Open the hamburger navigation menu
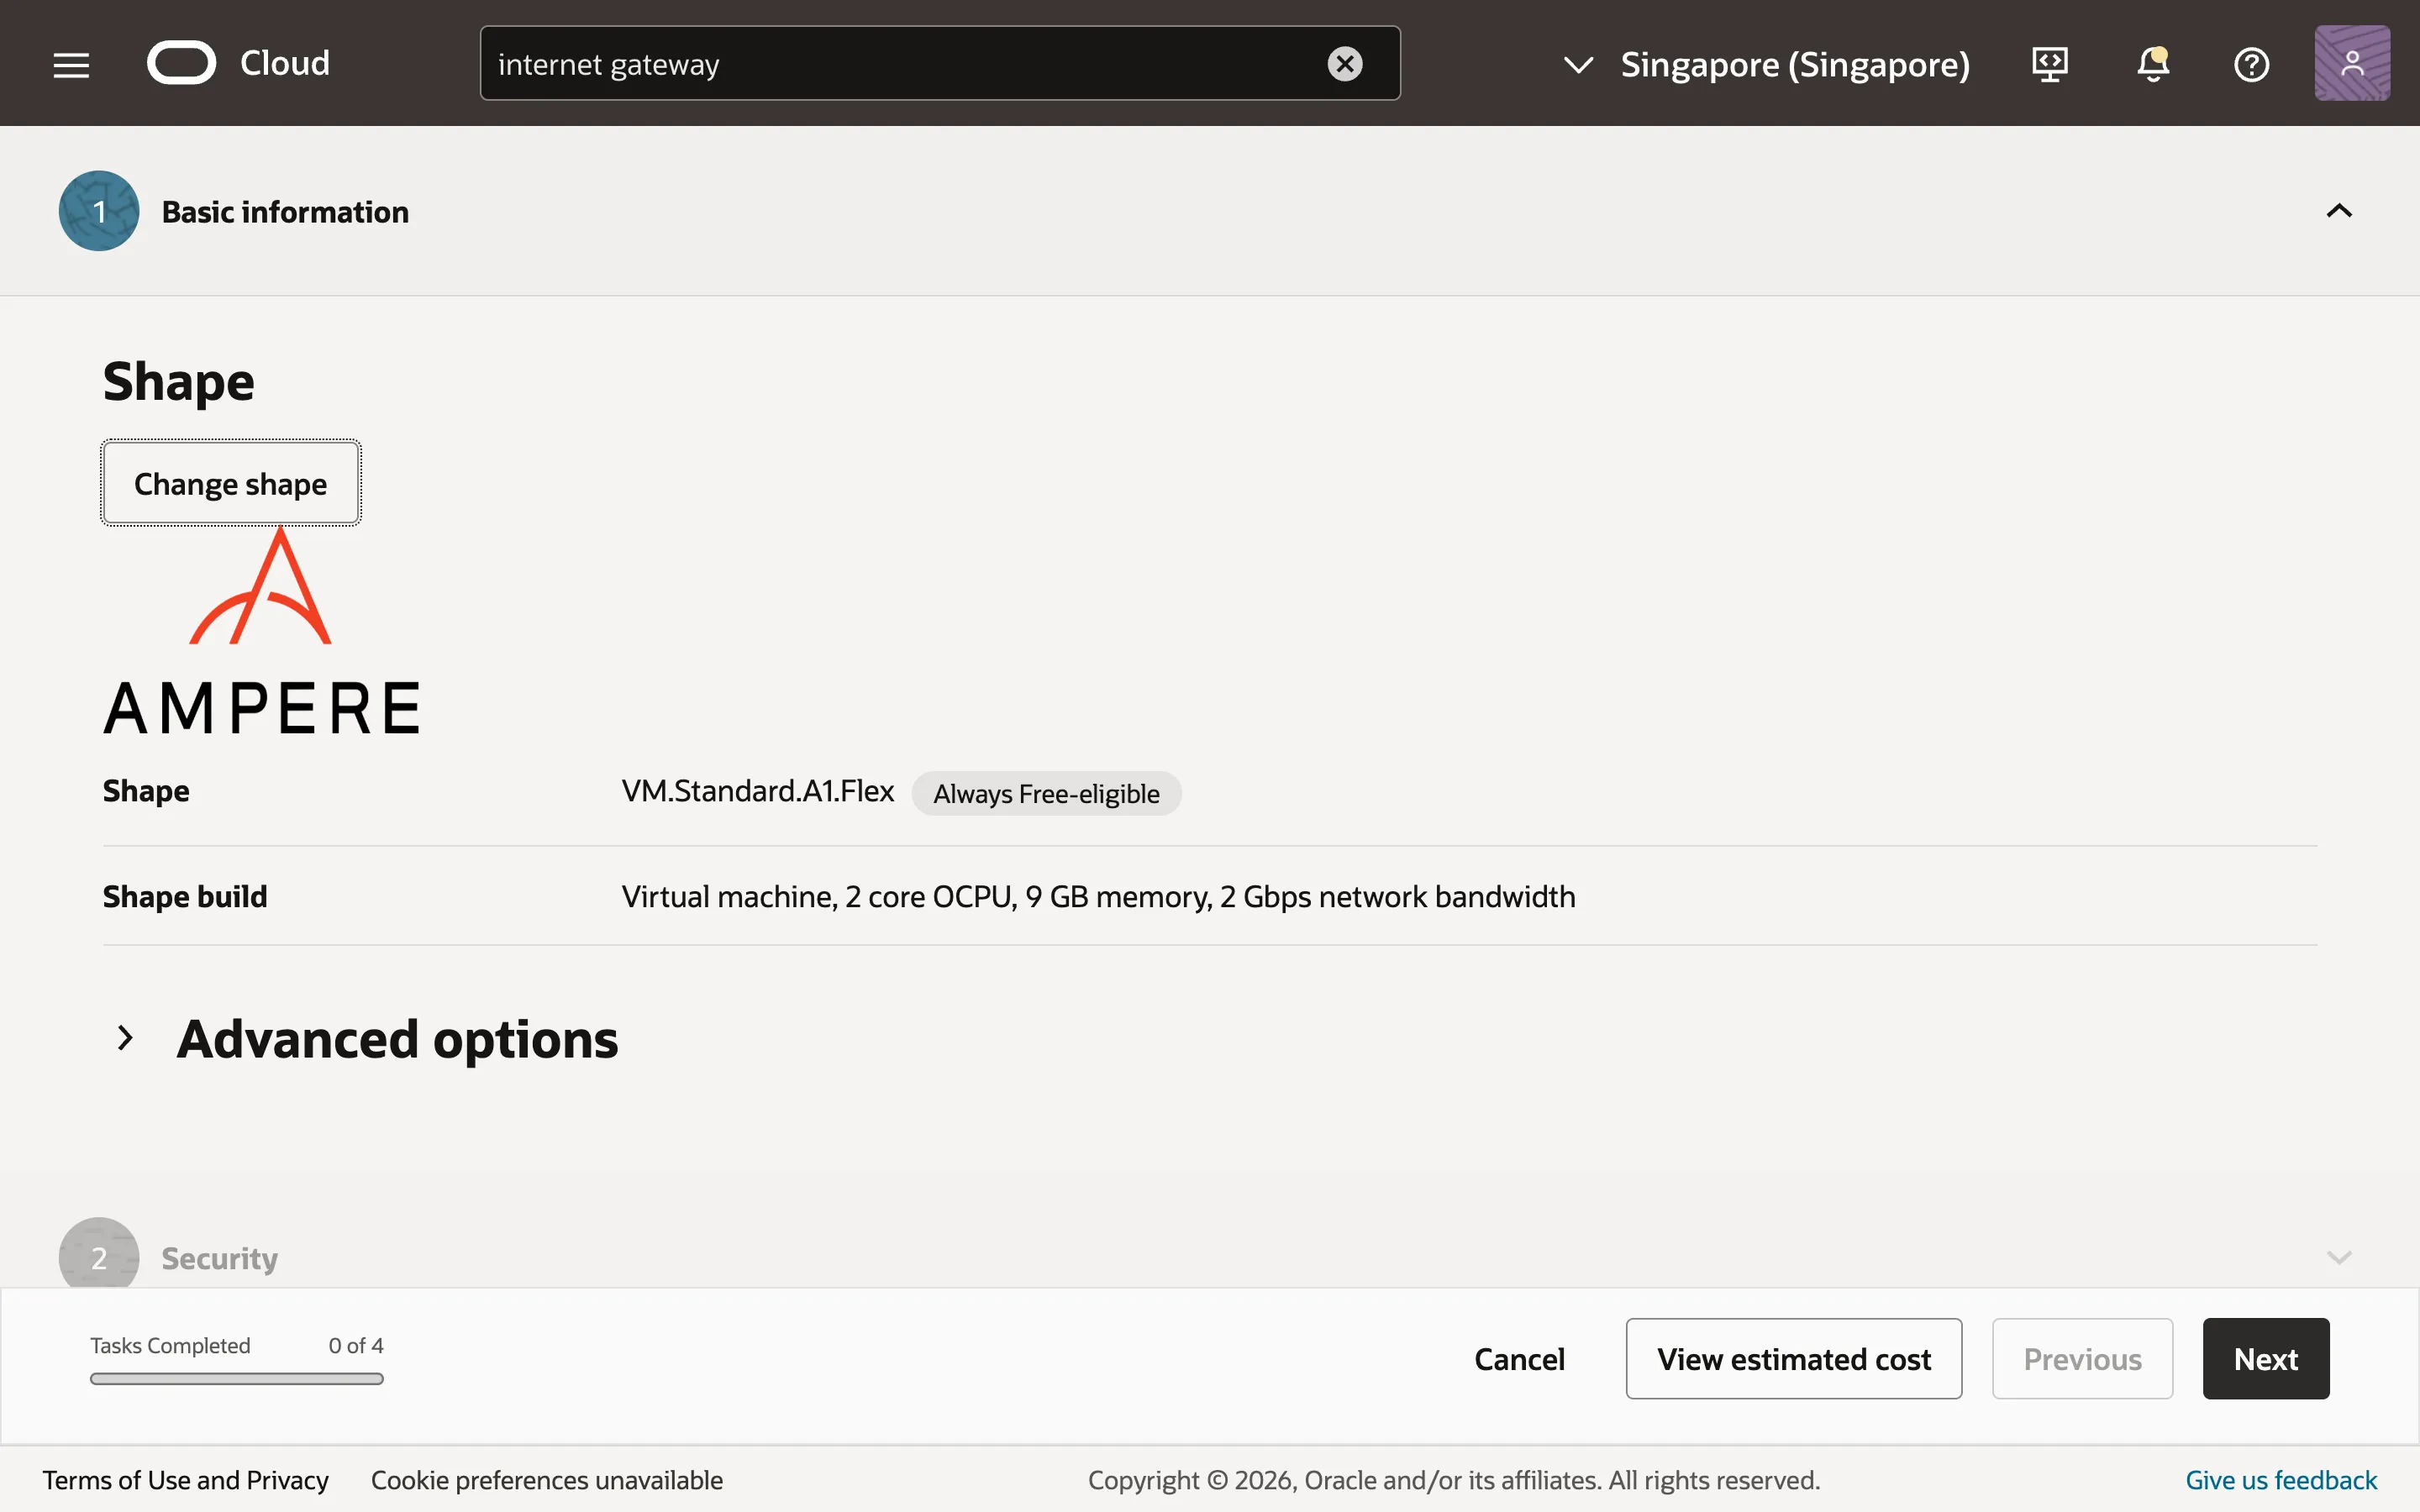The image size is (2420, 1512). (x=71, y=64)
